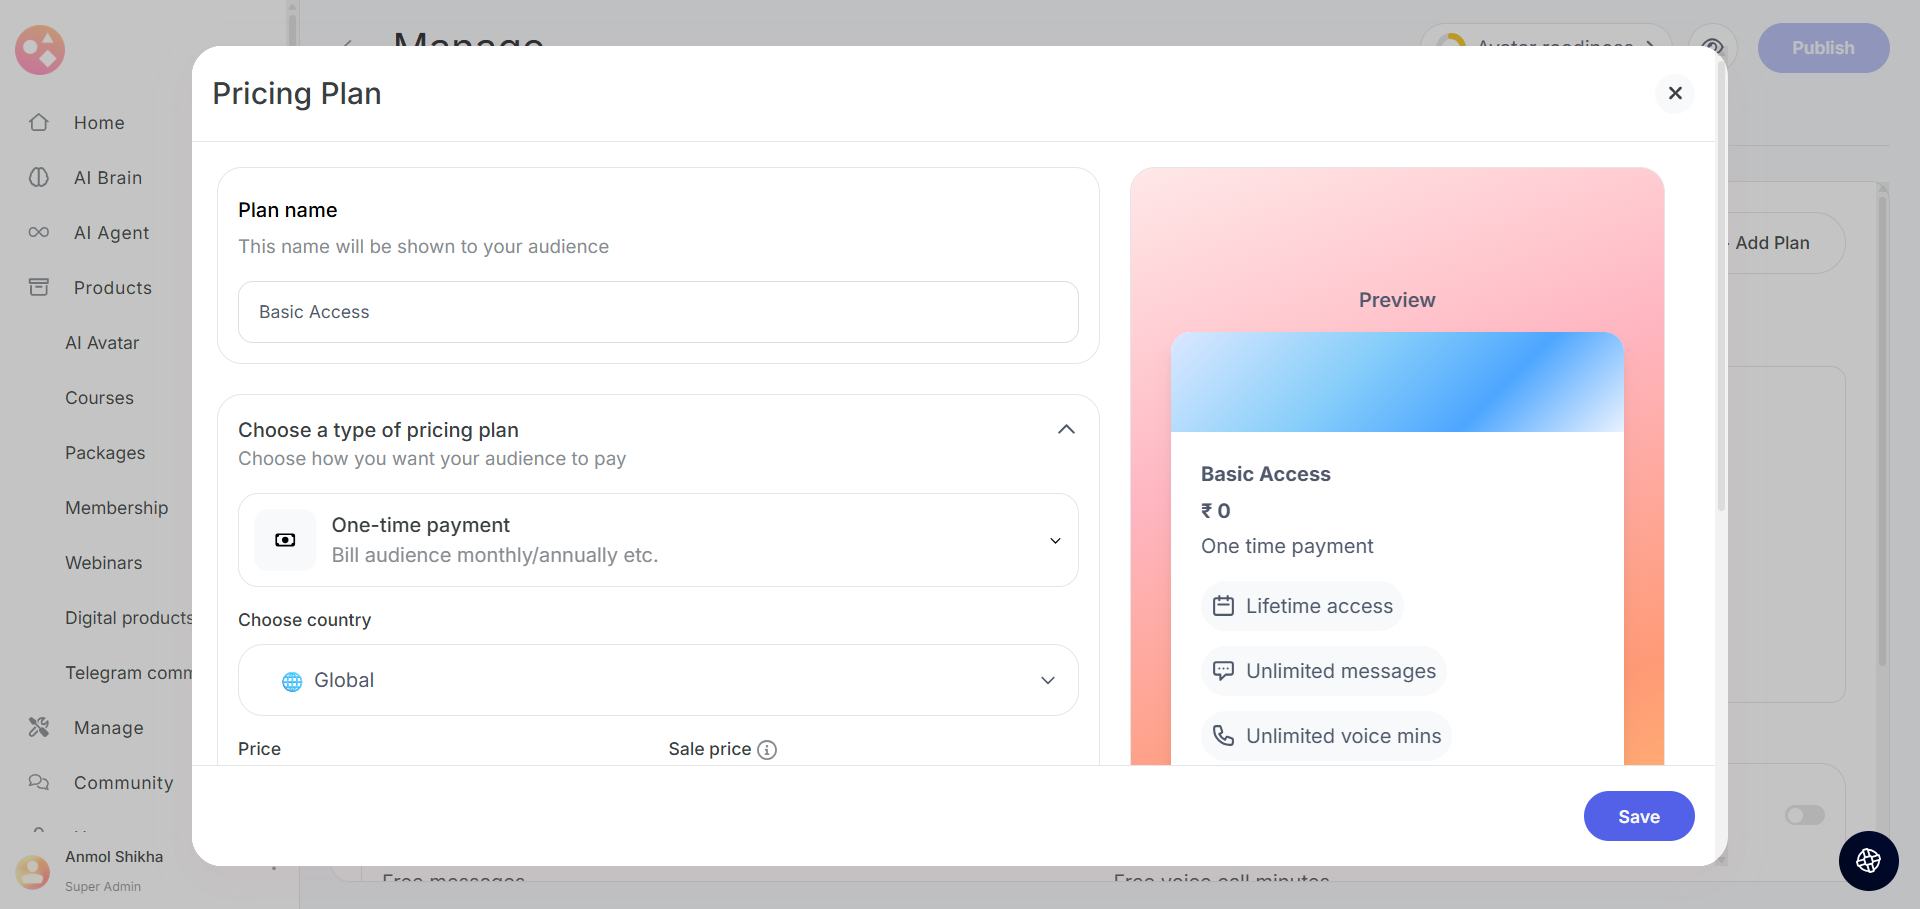
Task: Click the Sale price info icon
Action: pos(767,750)
